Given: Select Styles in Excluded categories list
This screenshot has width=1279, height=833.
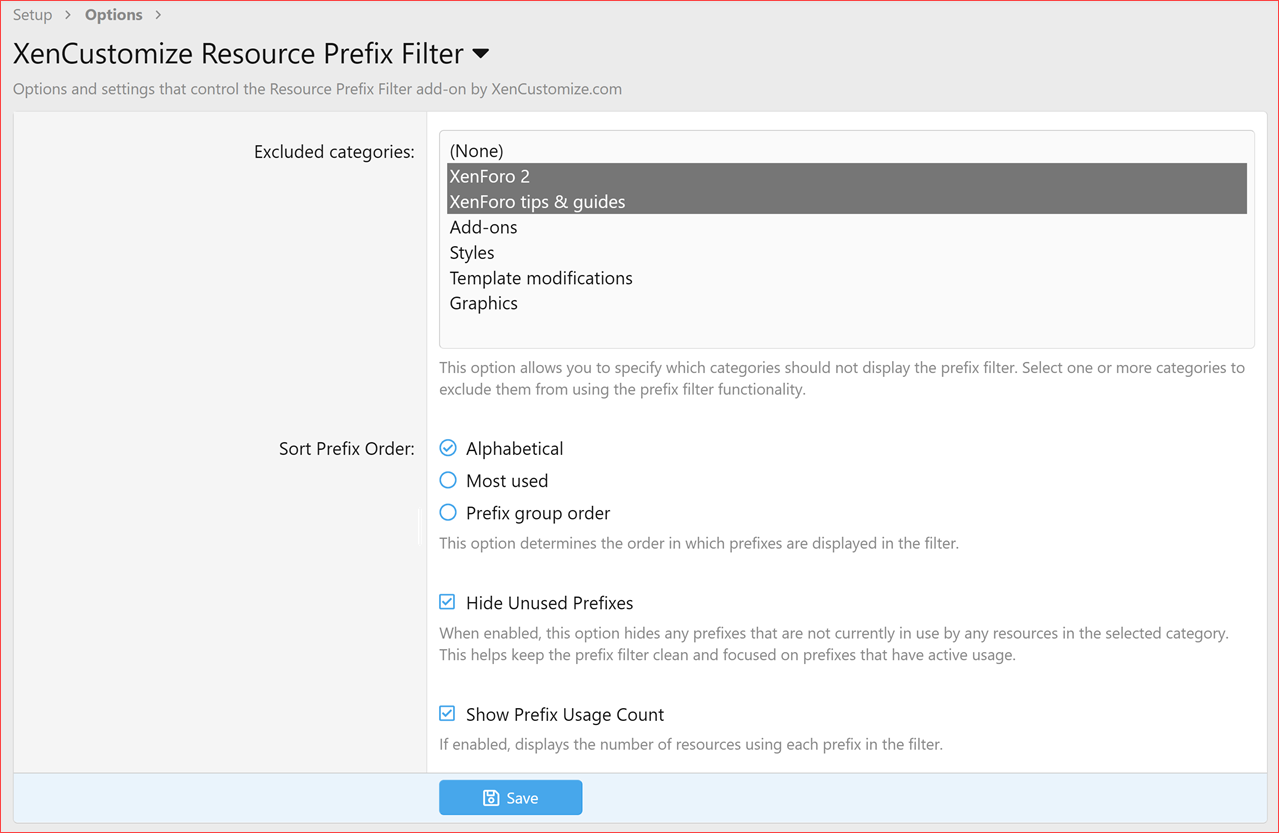Looking at the screenshot, I should coord(847,253).
